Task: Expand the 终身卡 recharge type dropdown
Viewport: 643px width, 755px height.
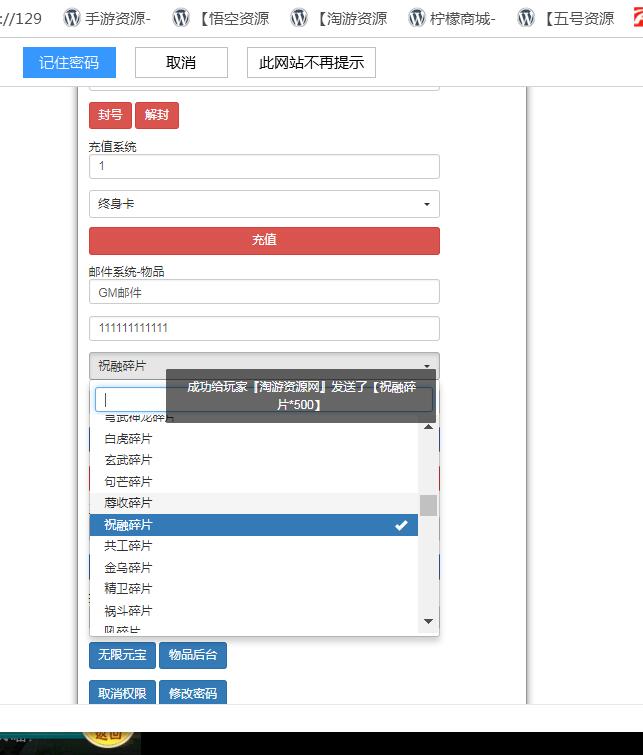Action: click(x=264, y=204)
